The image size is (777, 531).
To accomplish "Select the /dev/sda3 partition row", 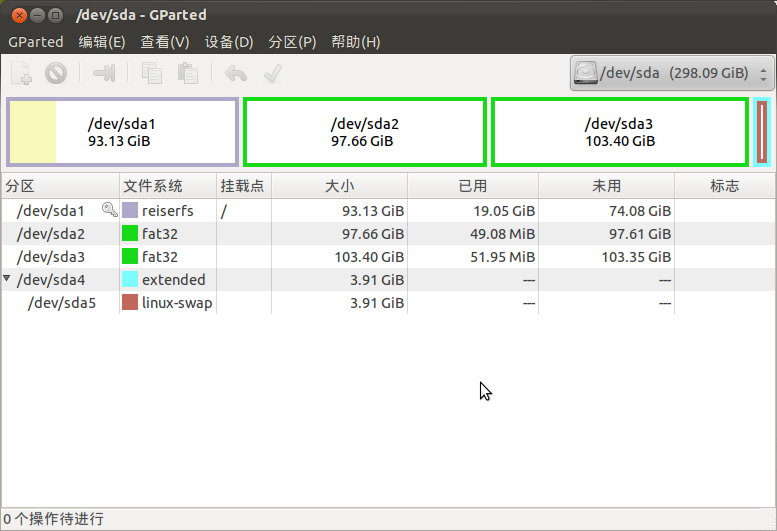I will (388, 257).
